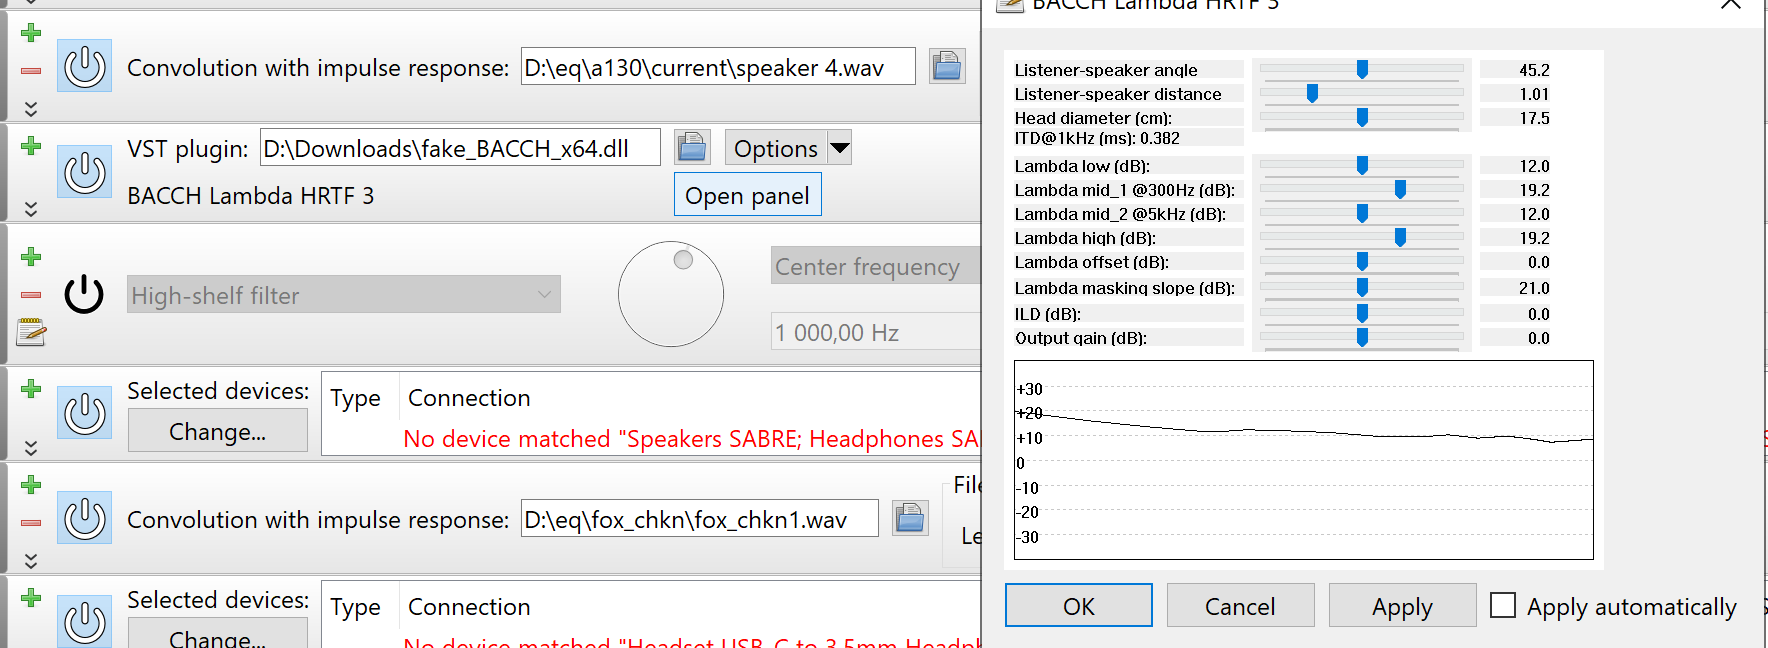Adjust the Lambda offset slider

(x=1362, y=261)
